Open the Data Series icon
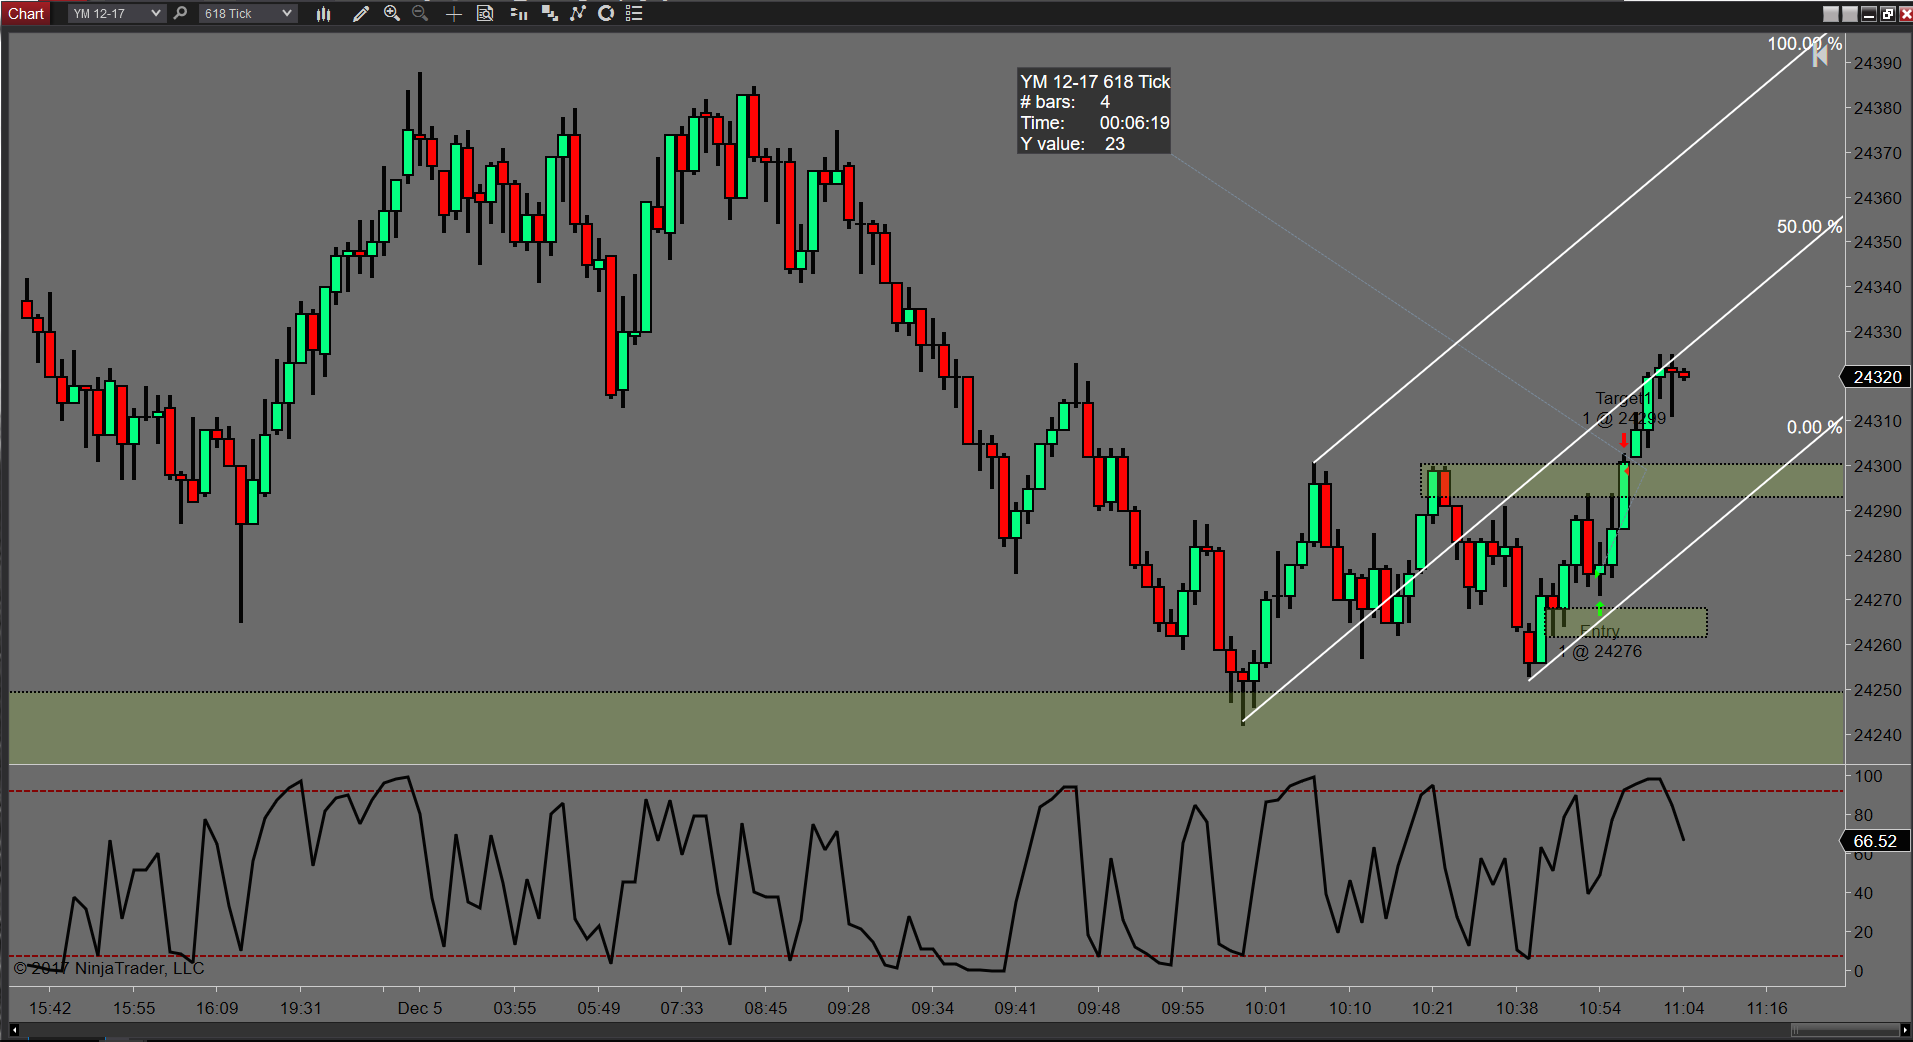The width and height of the screenshot is (1913, 1042). (x=549, y=13)
